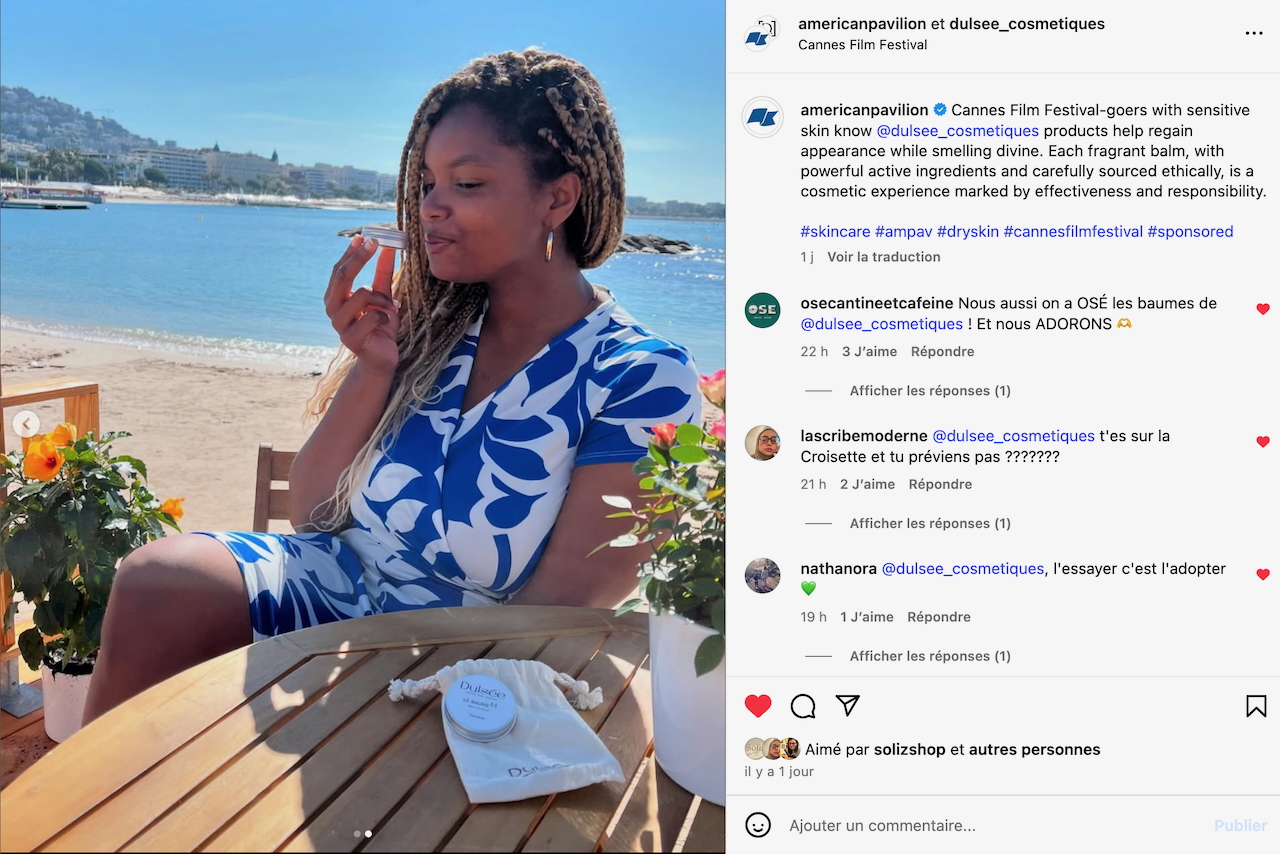The height and width of the screenshot is (854, 1280).
Task: Unlike osecantineetcafeine's comment heart
Action: click(1263, 309)
